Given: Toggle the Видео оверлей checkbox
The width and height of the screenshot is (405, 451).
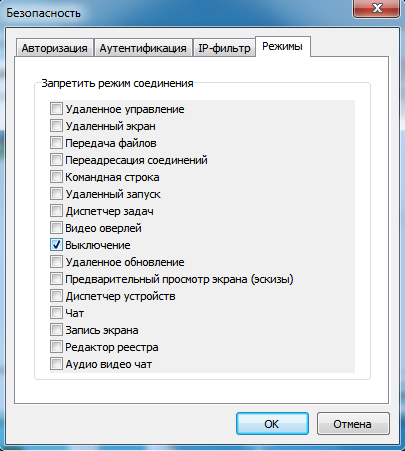Looking at the screenshot, I should pyautogui.click(x=56, y=228).
